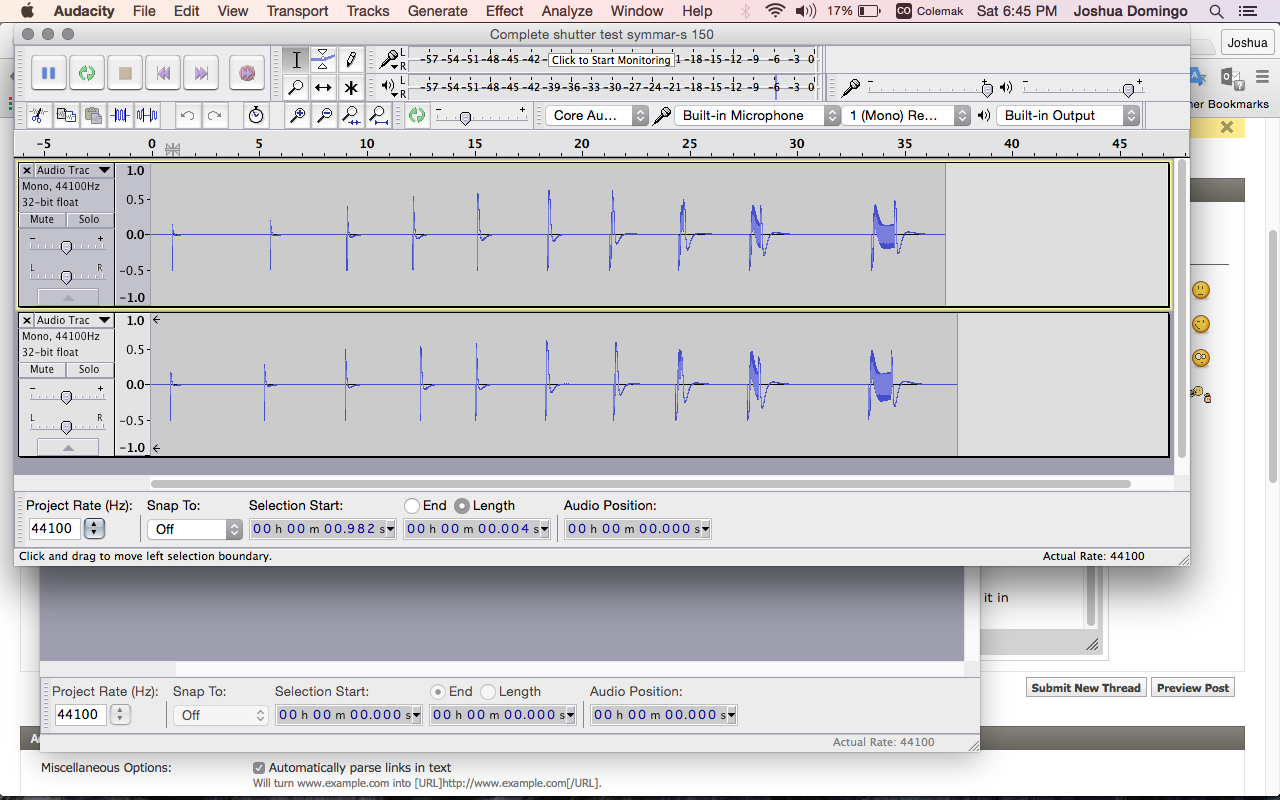Mute the first audio track
Viewport: 1280px width, 800px height.
(42, 219)
